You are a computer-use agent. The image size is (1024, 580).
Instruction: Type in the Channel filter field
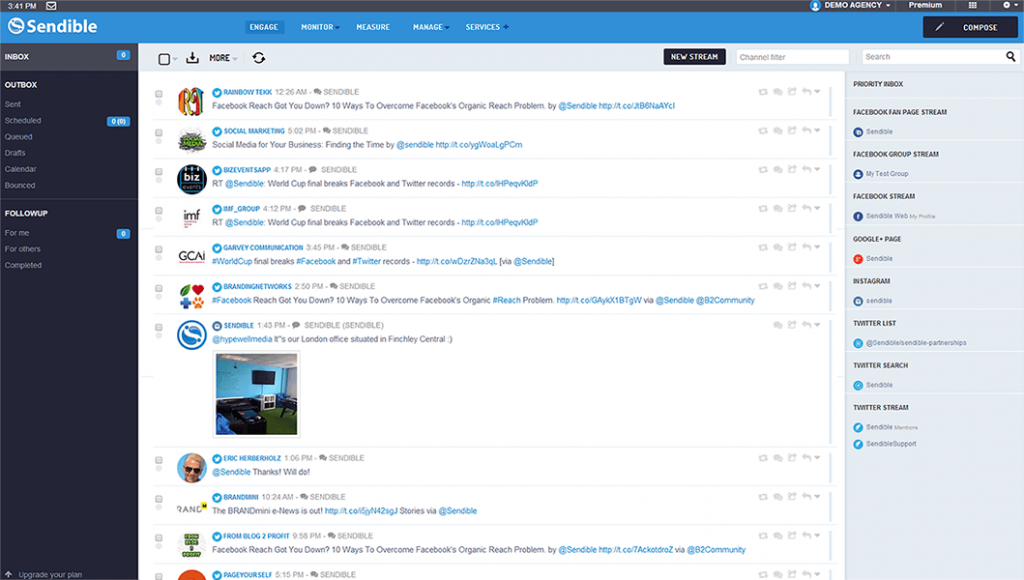click(792, 57)
